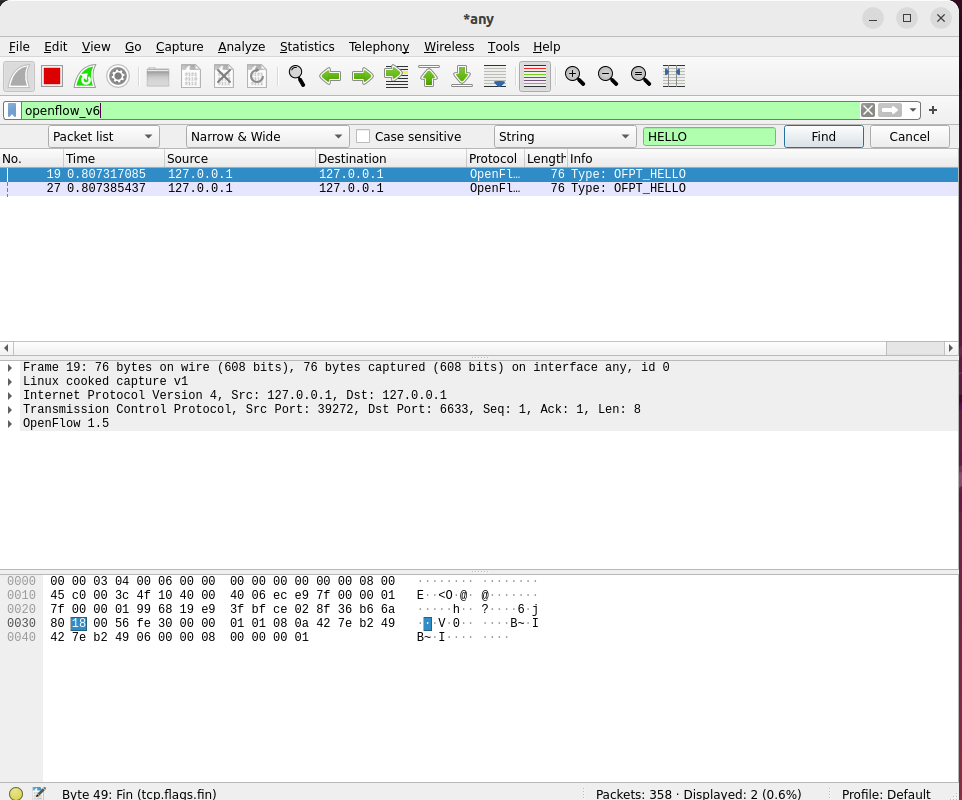
Task: Toggle auto-scroll during live capture
Action: click(495, 76)
